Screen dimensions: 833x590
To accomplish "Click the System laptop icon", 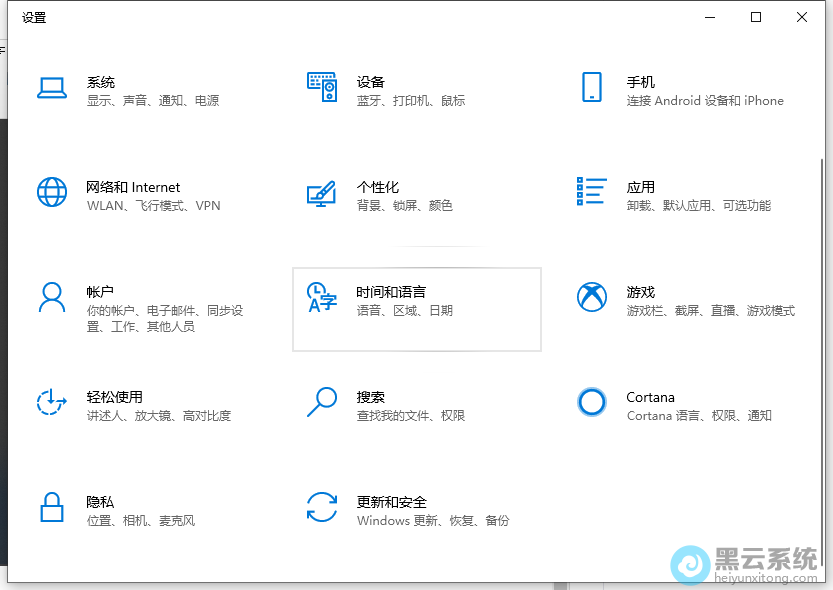I will pyautogui.click(x=52, y=88).
